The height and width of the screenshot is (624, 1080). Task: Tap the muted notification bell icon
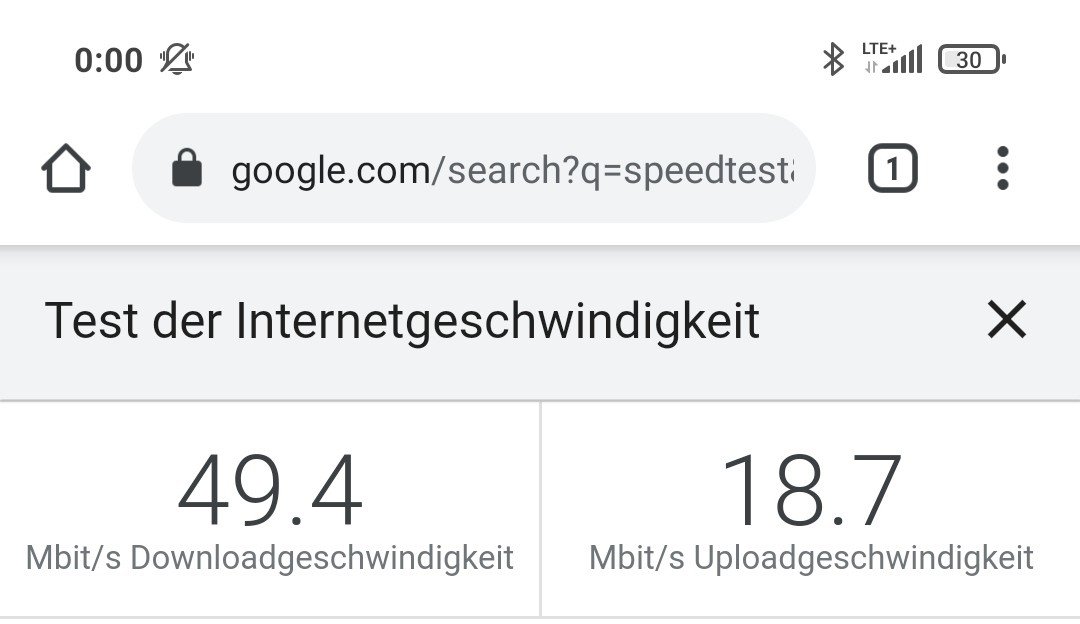pos(177,59)
